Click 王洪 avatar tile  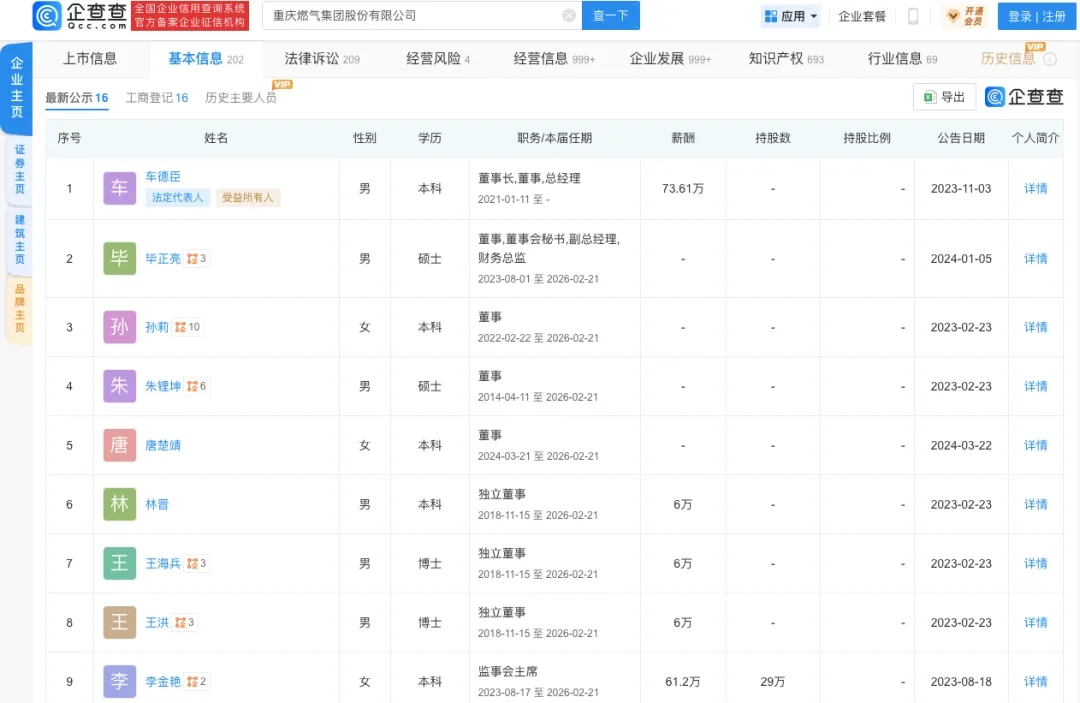tap(119, 622)
